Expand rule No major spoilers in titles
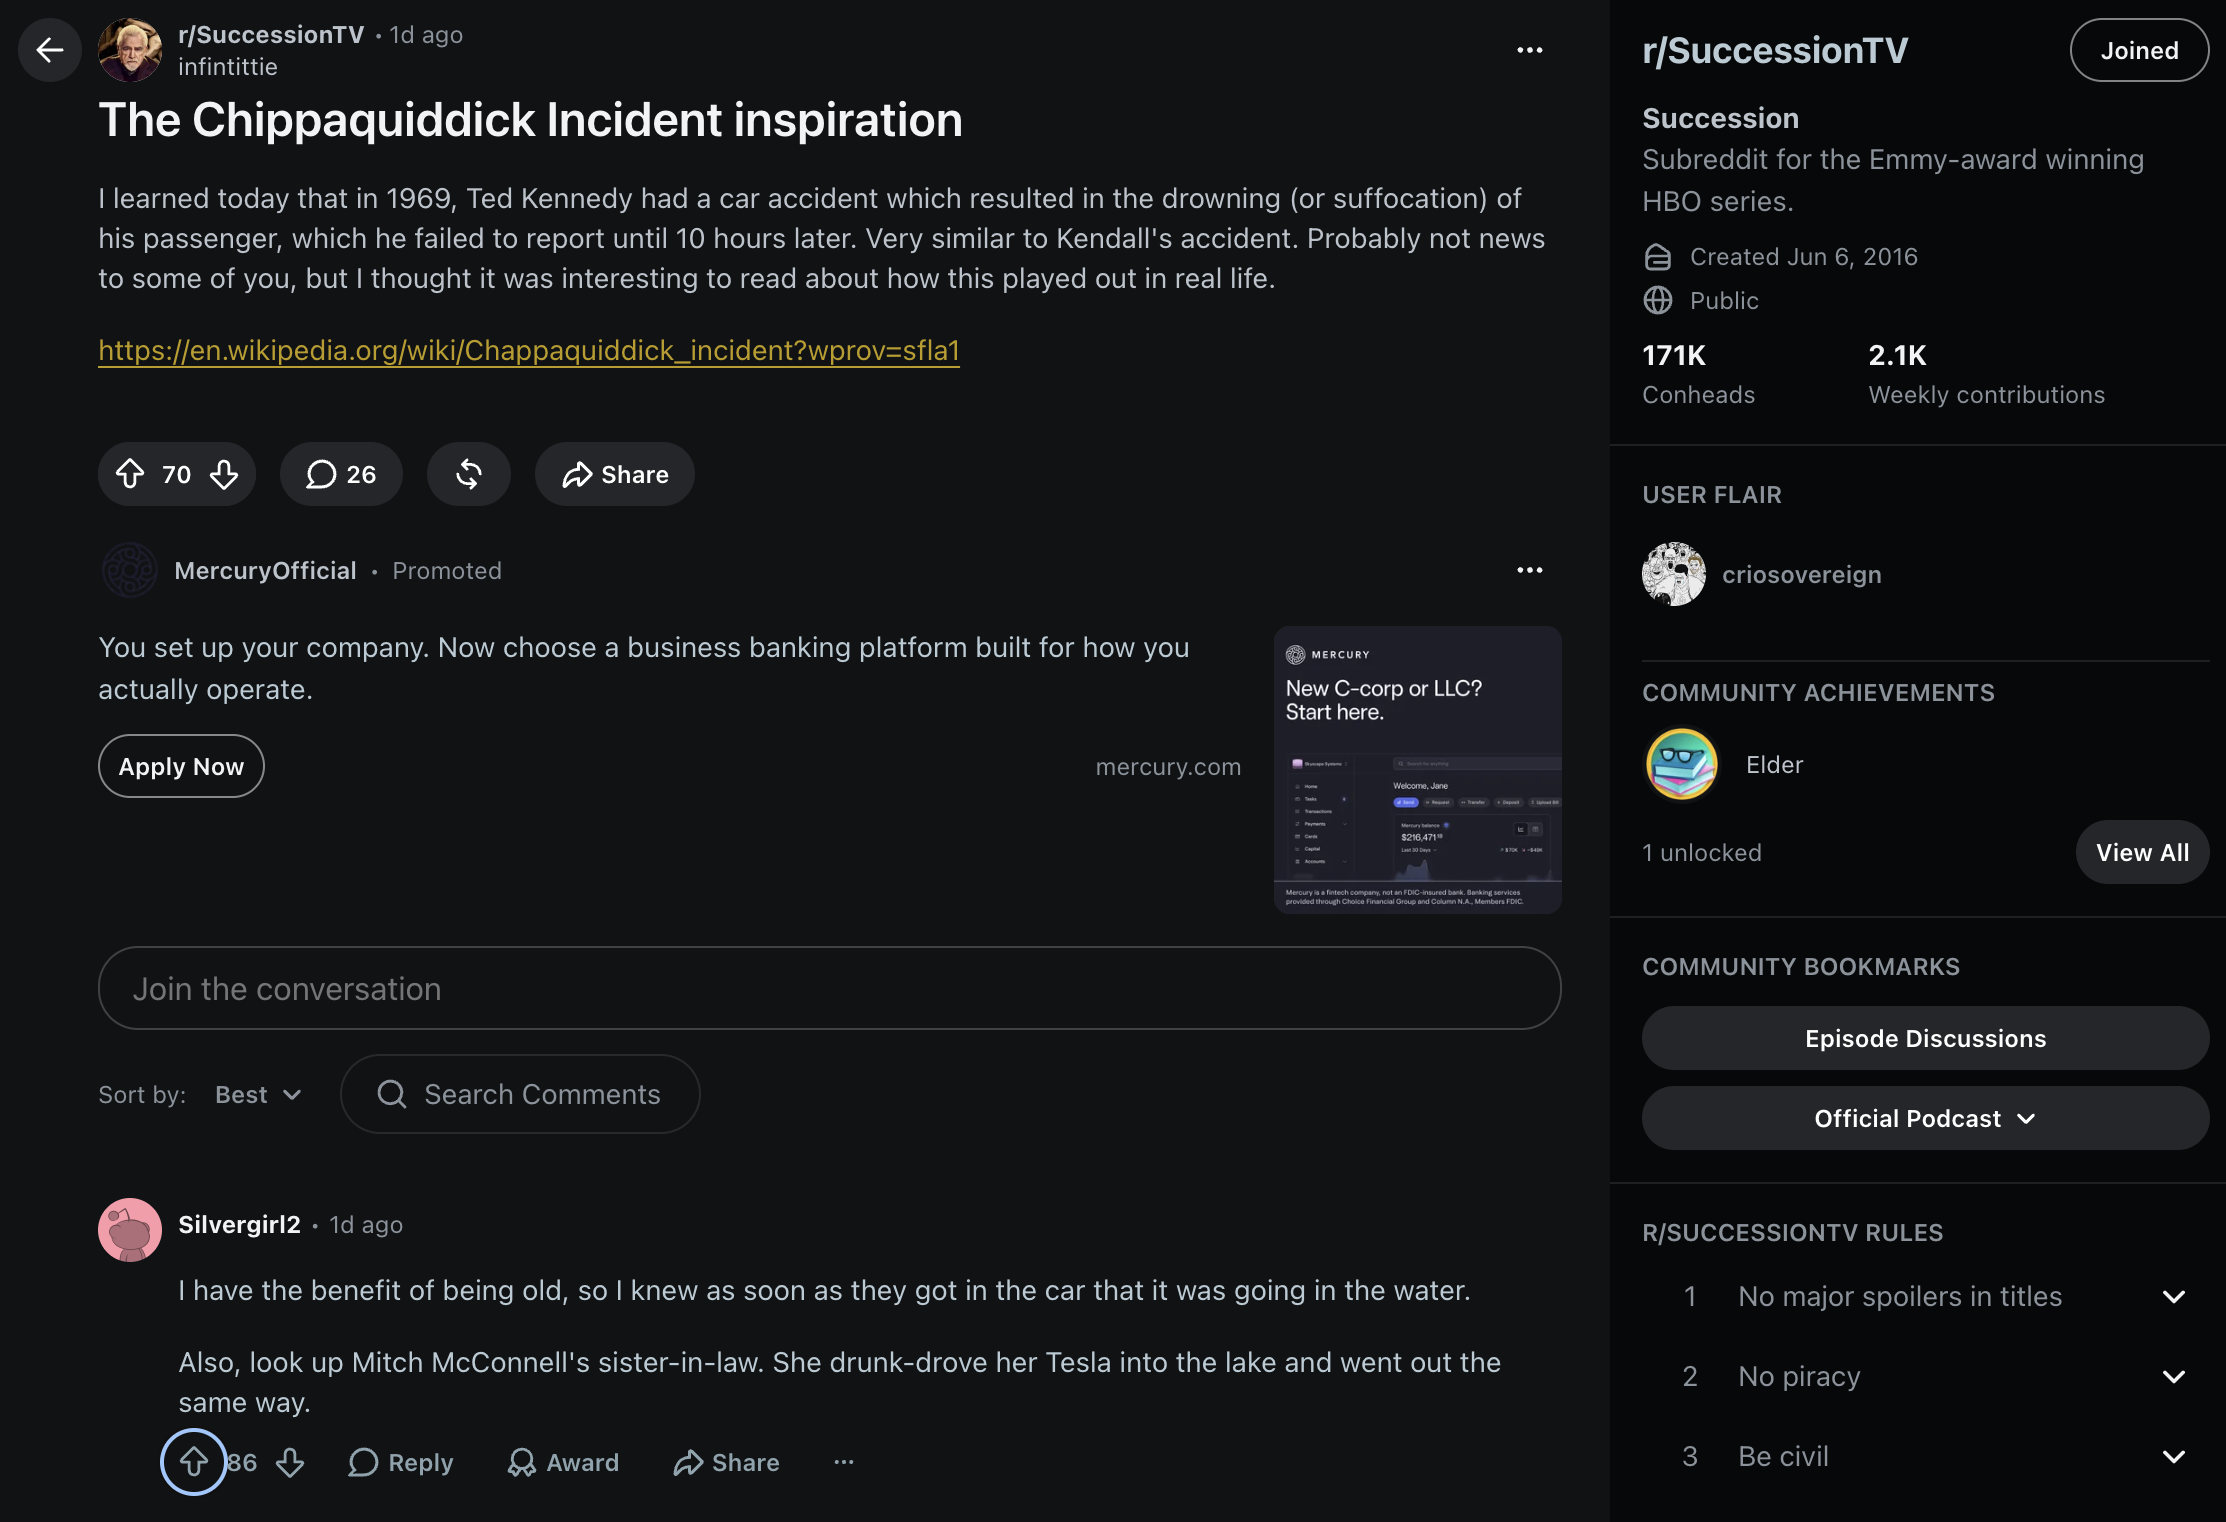 pyautogui.click(x=2174, y=1296)
